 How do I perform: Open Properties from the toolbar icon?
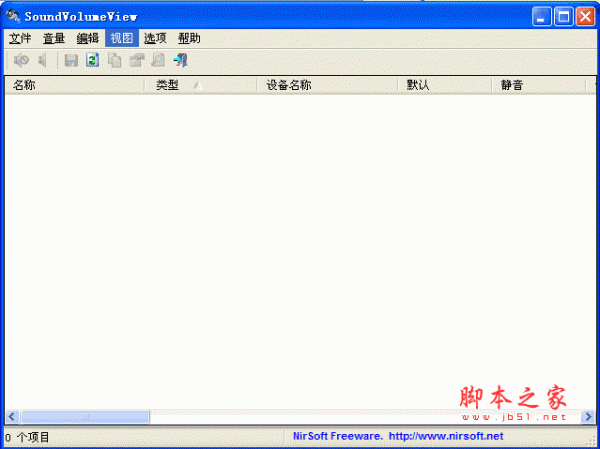[136, 60]
